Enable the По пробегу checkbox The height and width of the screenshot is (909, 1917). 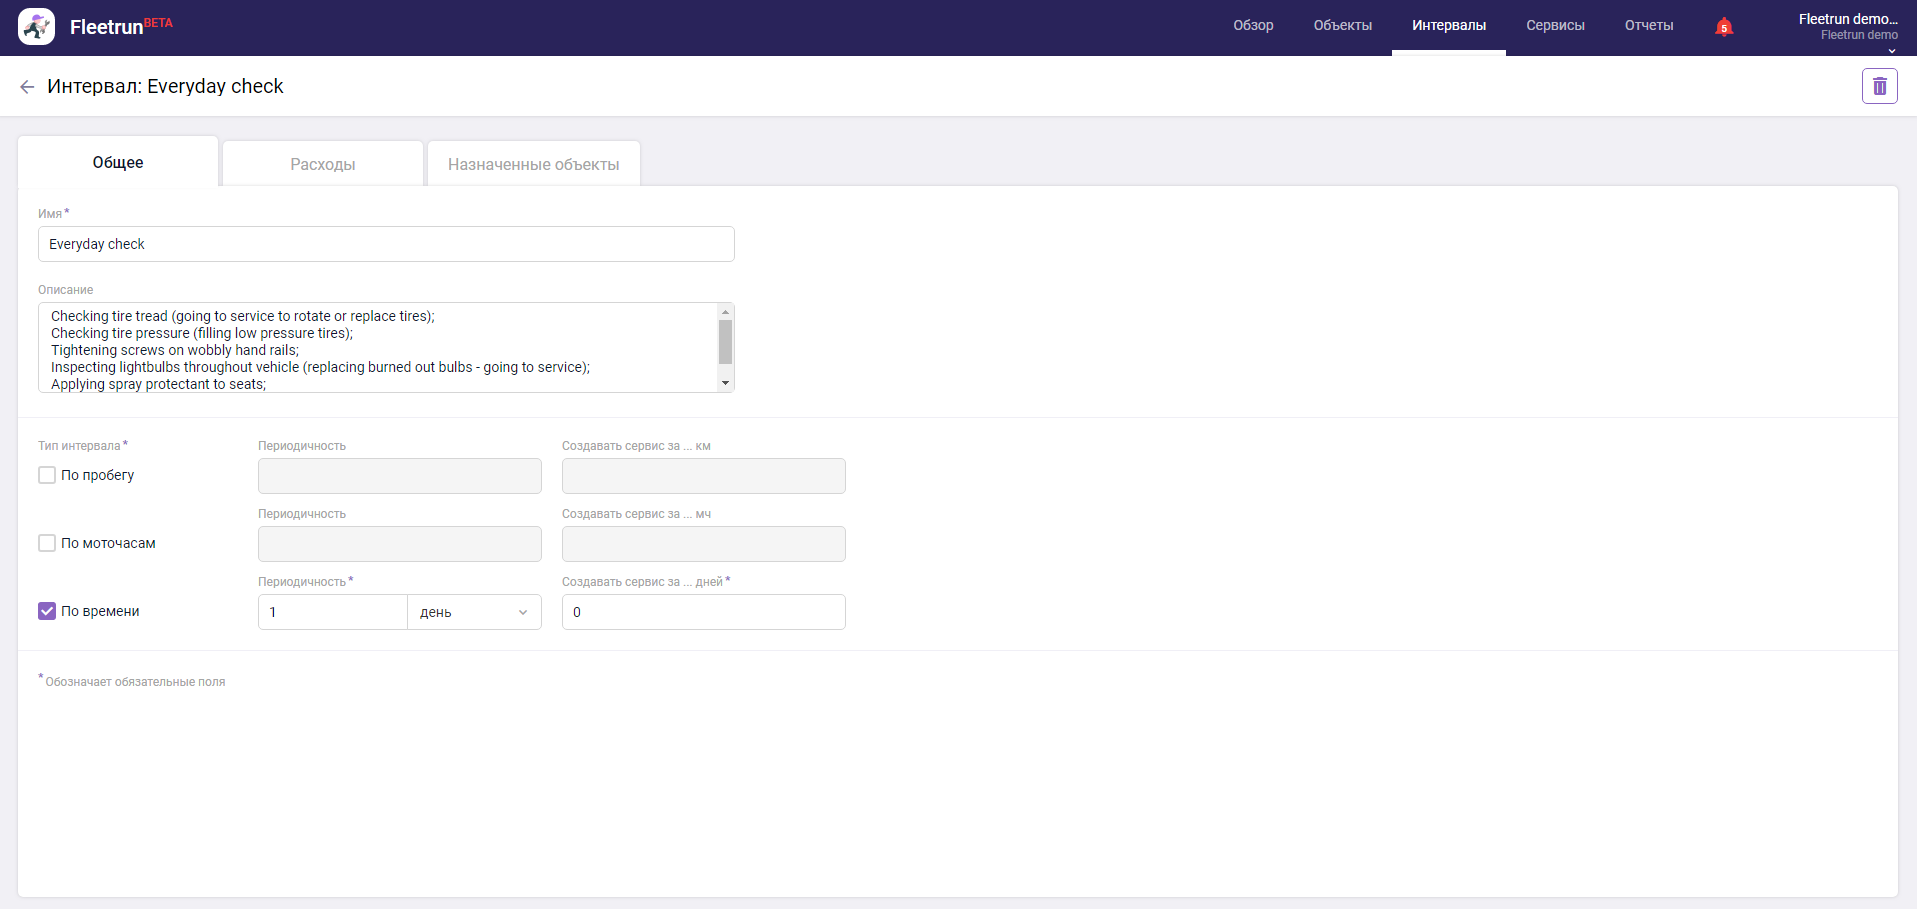click(47, 475)
